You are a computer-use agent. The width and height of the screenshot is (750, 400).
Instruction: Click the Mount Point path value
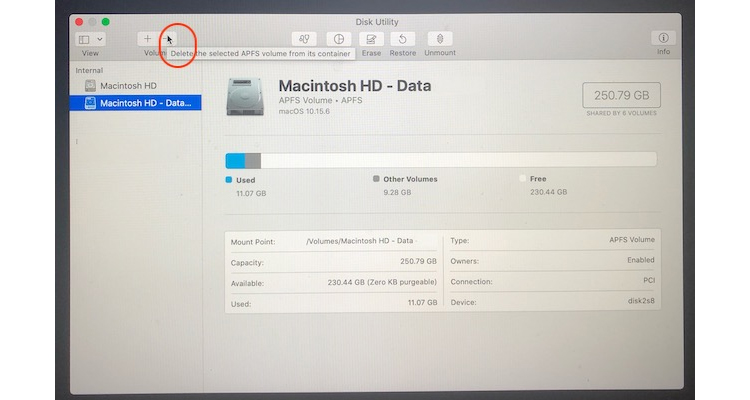click(360, 241)
